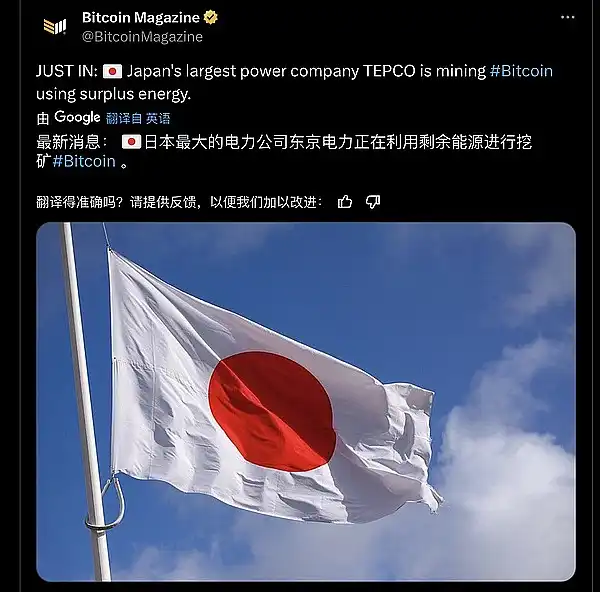Open the three-dot more options menu
The image size is (600, 592).
click(567, 17)
